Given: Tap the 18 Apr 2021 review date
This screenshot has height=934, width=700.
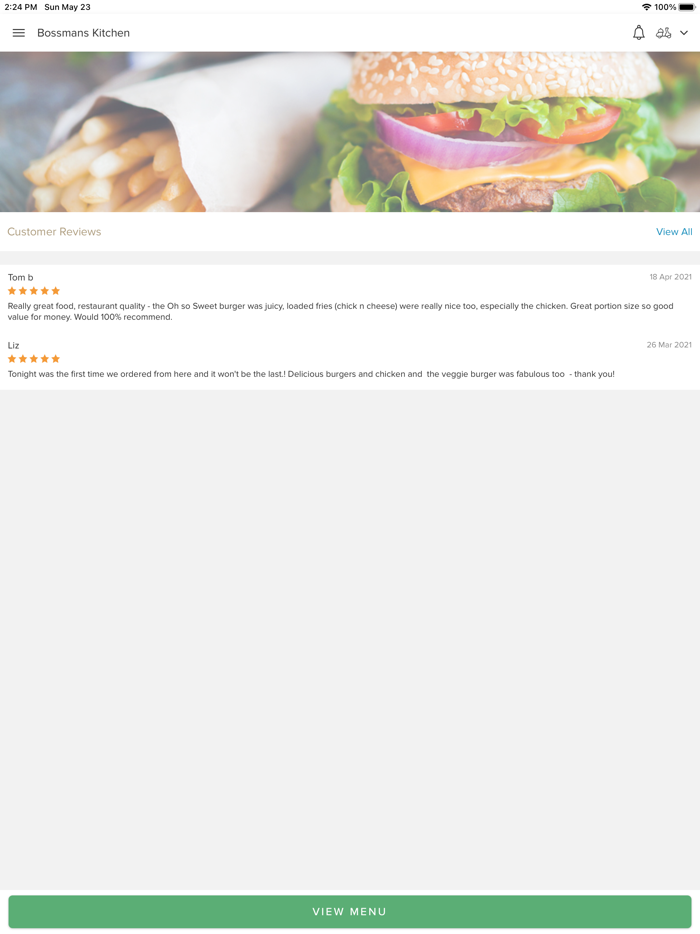Looking at the screenshot, I should 670,277.
